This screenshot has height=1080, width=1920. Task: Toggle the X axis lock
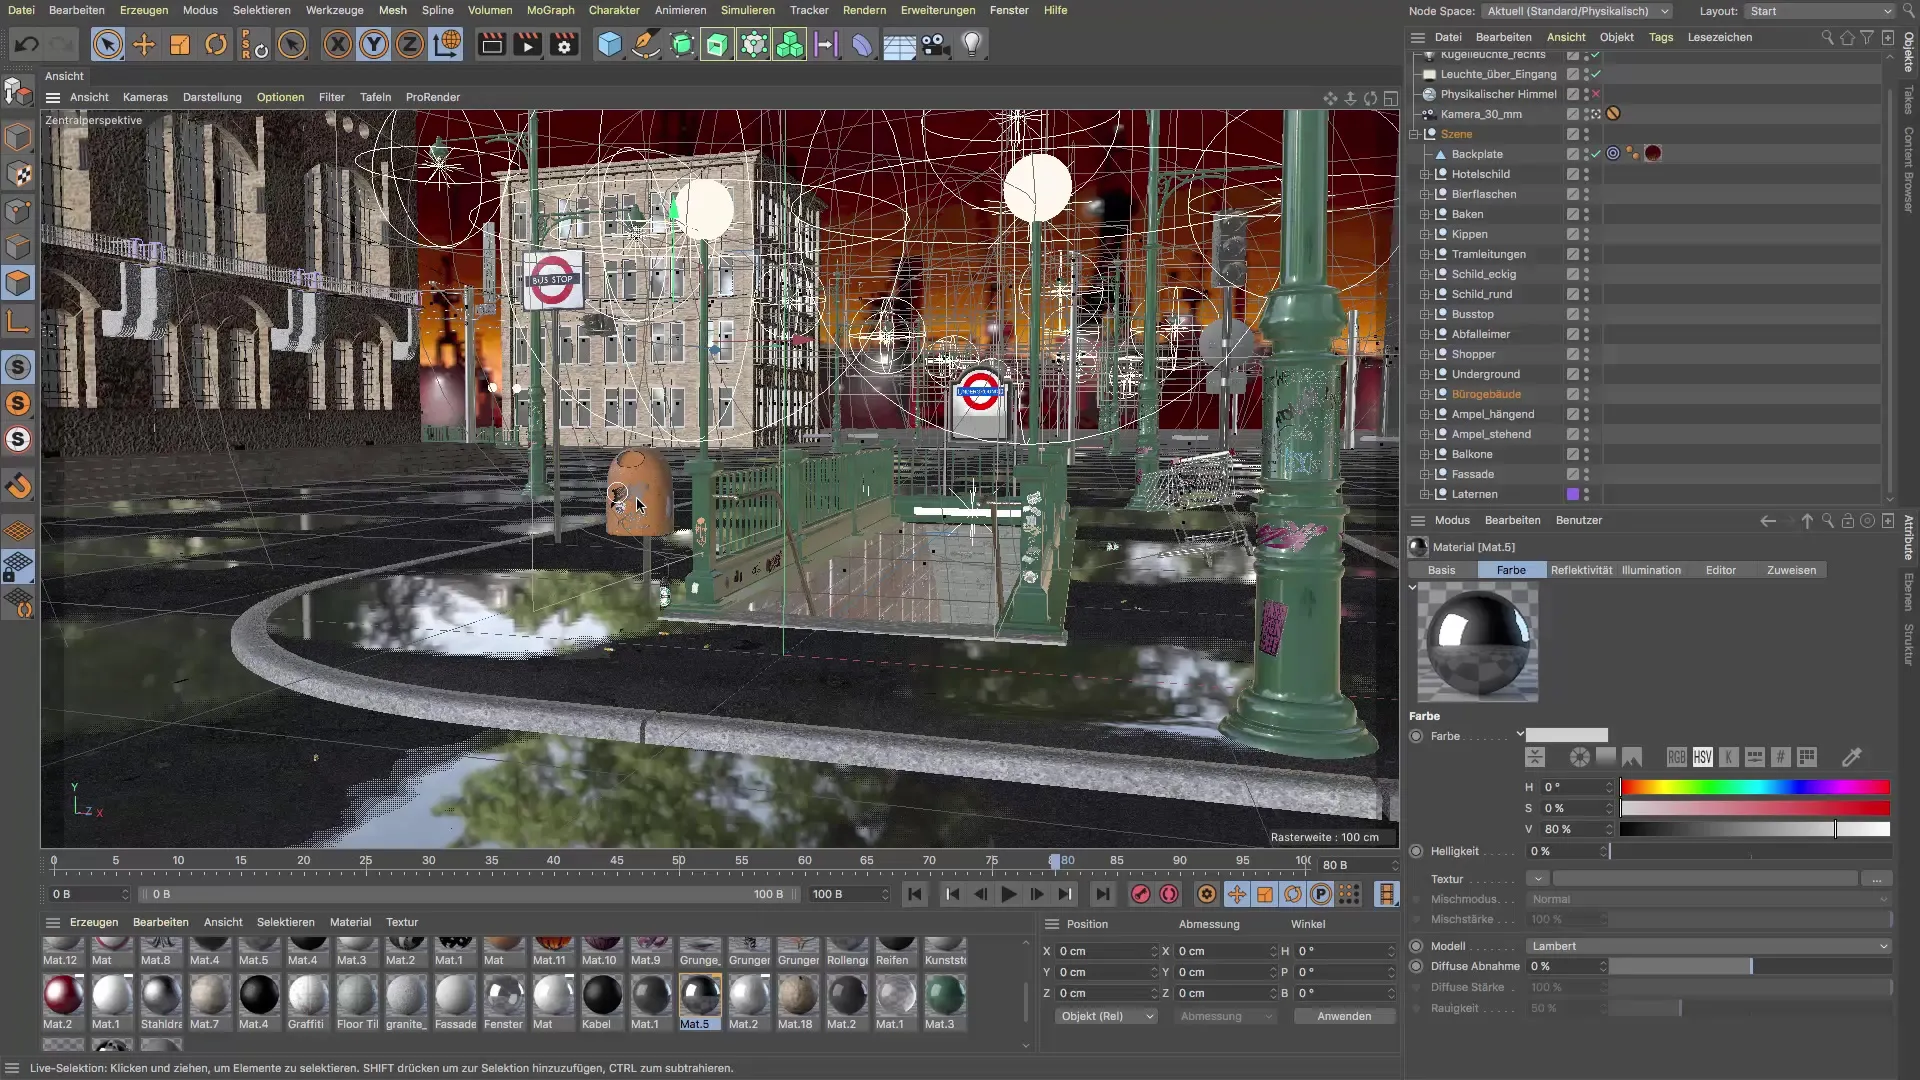coord(338,45)
